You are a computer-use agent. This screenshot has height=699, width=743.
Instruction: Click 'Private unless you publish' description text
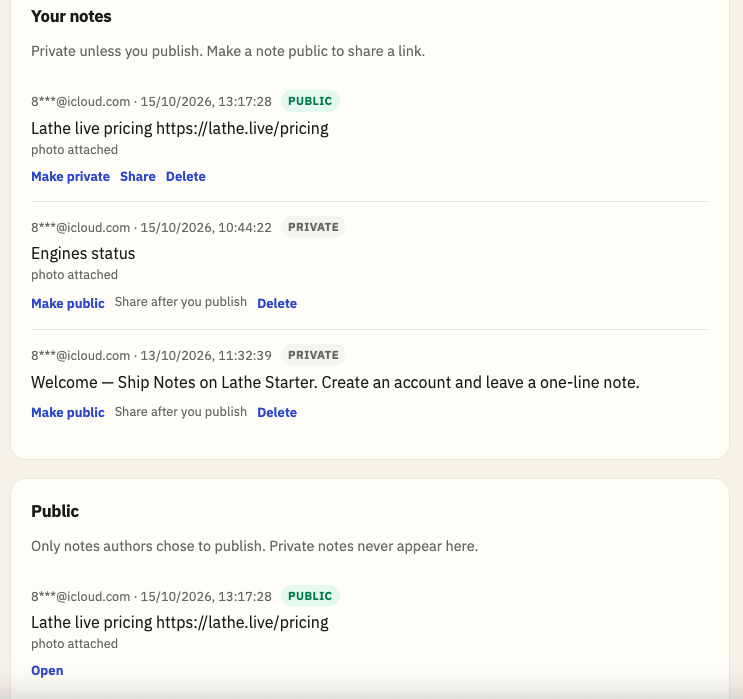(x=228, y=51)
